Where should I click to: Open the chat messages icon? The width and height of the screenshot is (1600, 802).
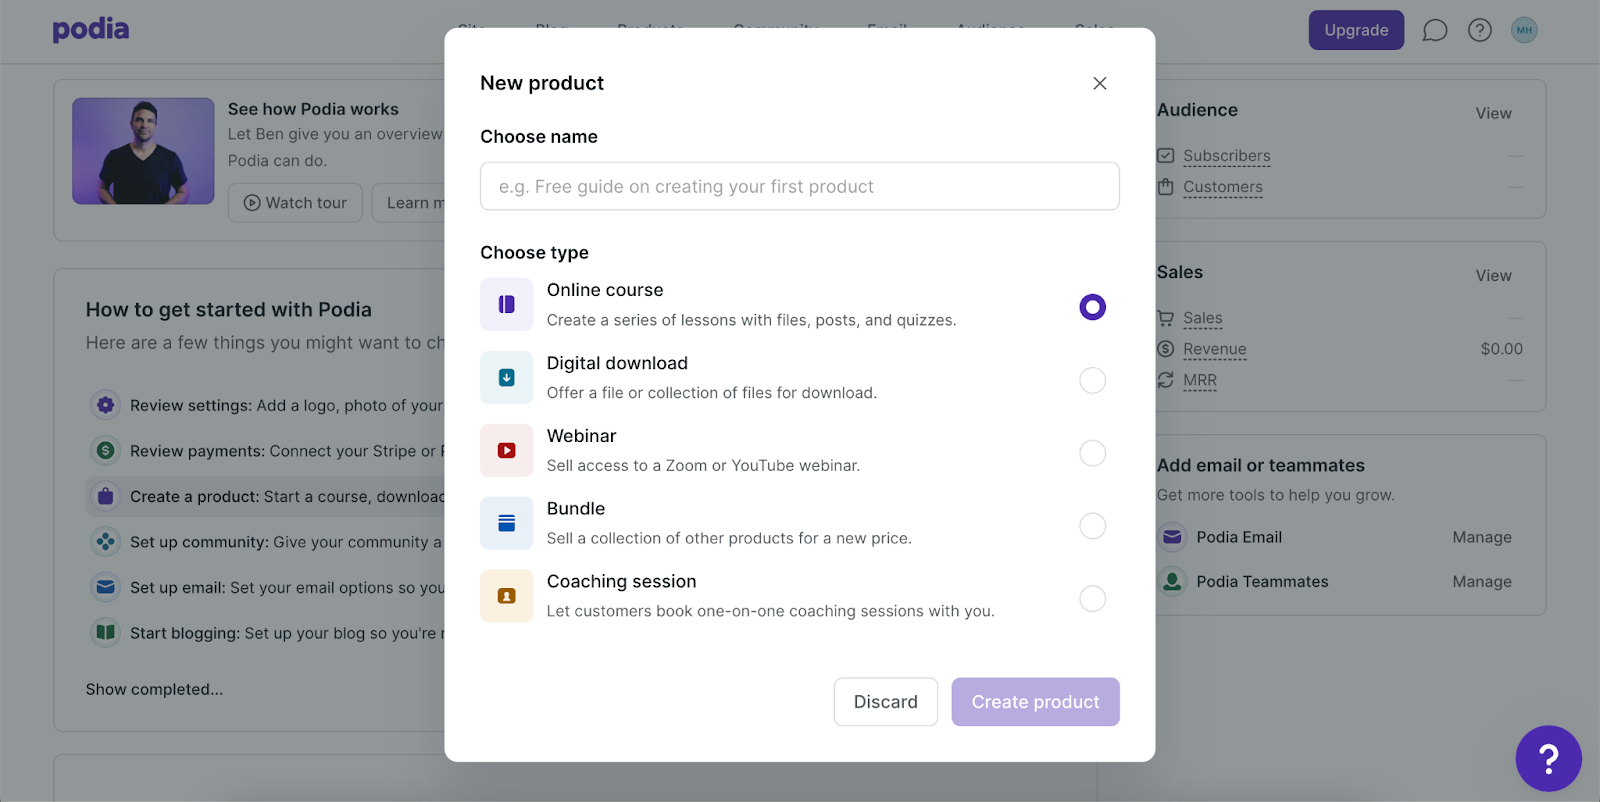1435,31
